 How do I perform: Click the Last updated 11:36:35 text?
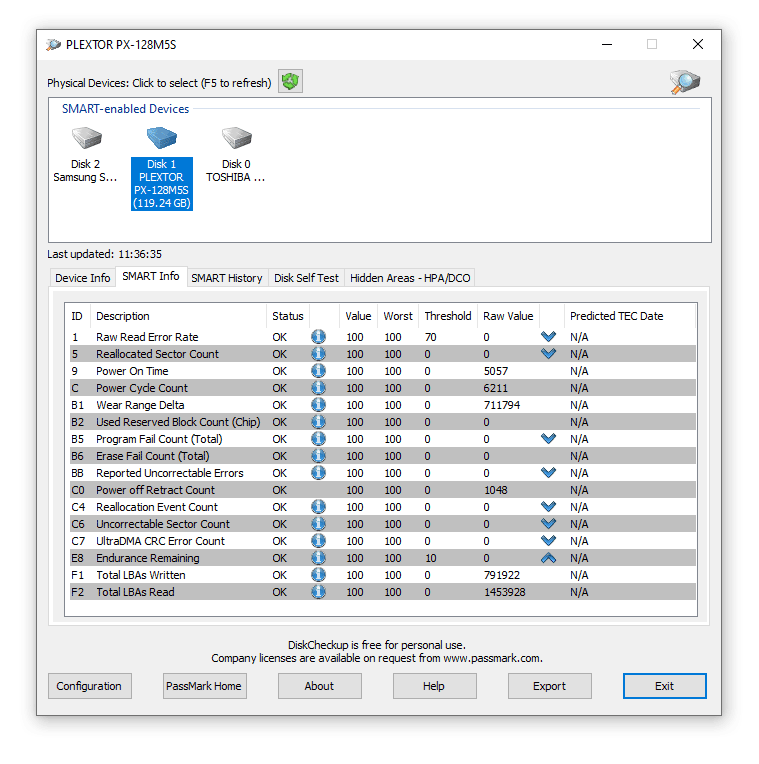pyautogui.click(x=104, y=254)
